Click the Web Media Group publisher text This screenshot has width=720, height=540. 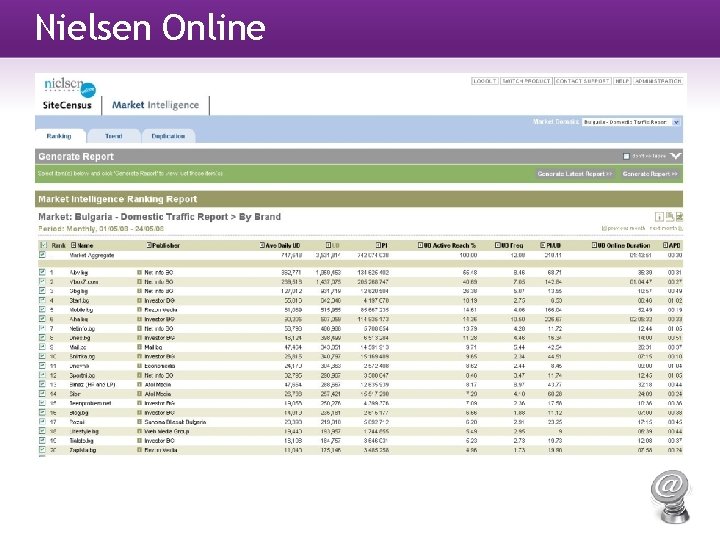(x=166, y=432)
